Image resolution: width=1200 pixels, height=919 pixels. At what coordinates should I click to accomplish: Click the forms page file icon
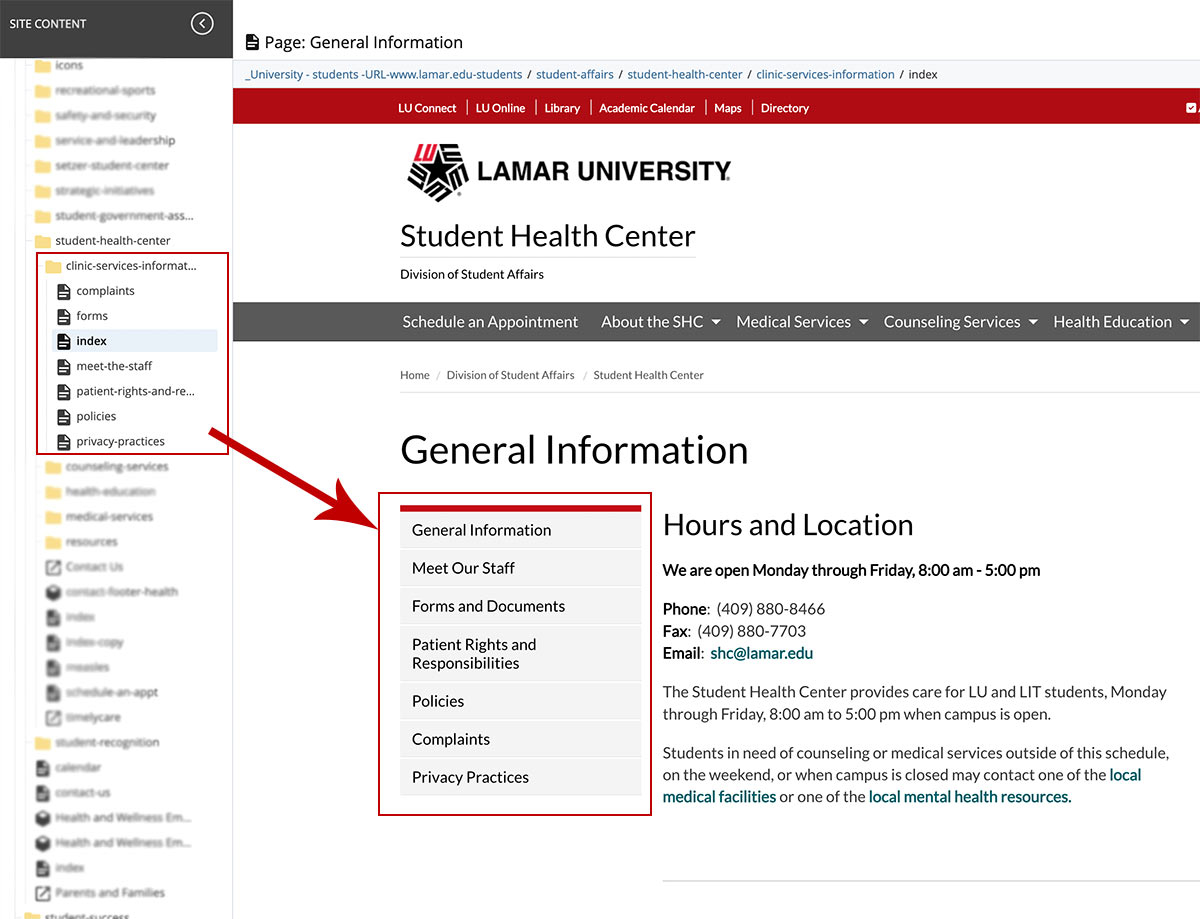click(64, 316)
